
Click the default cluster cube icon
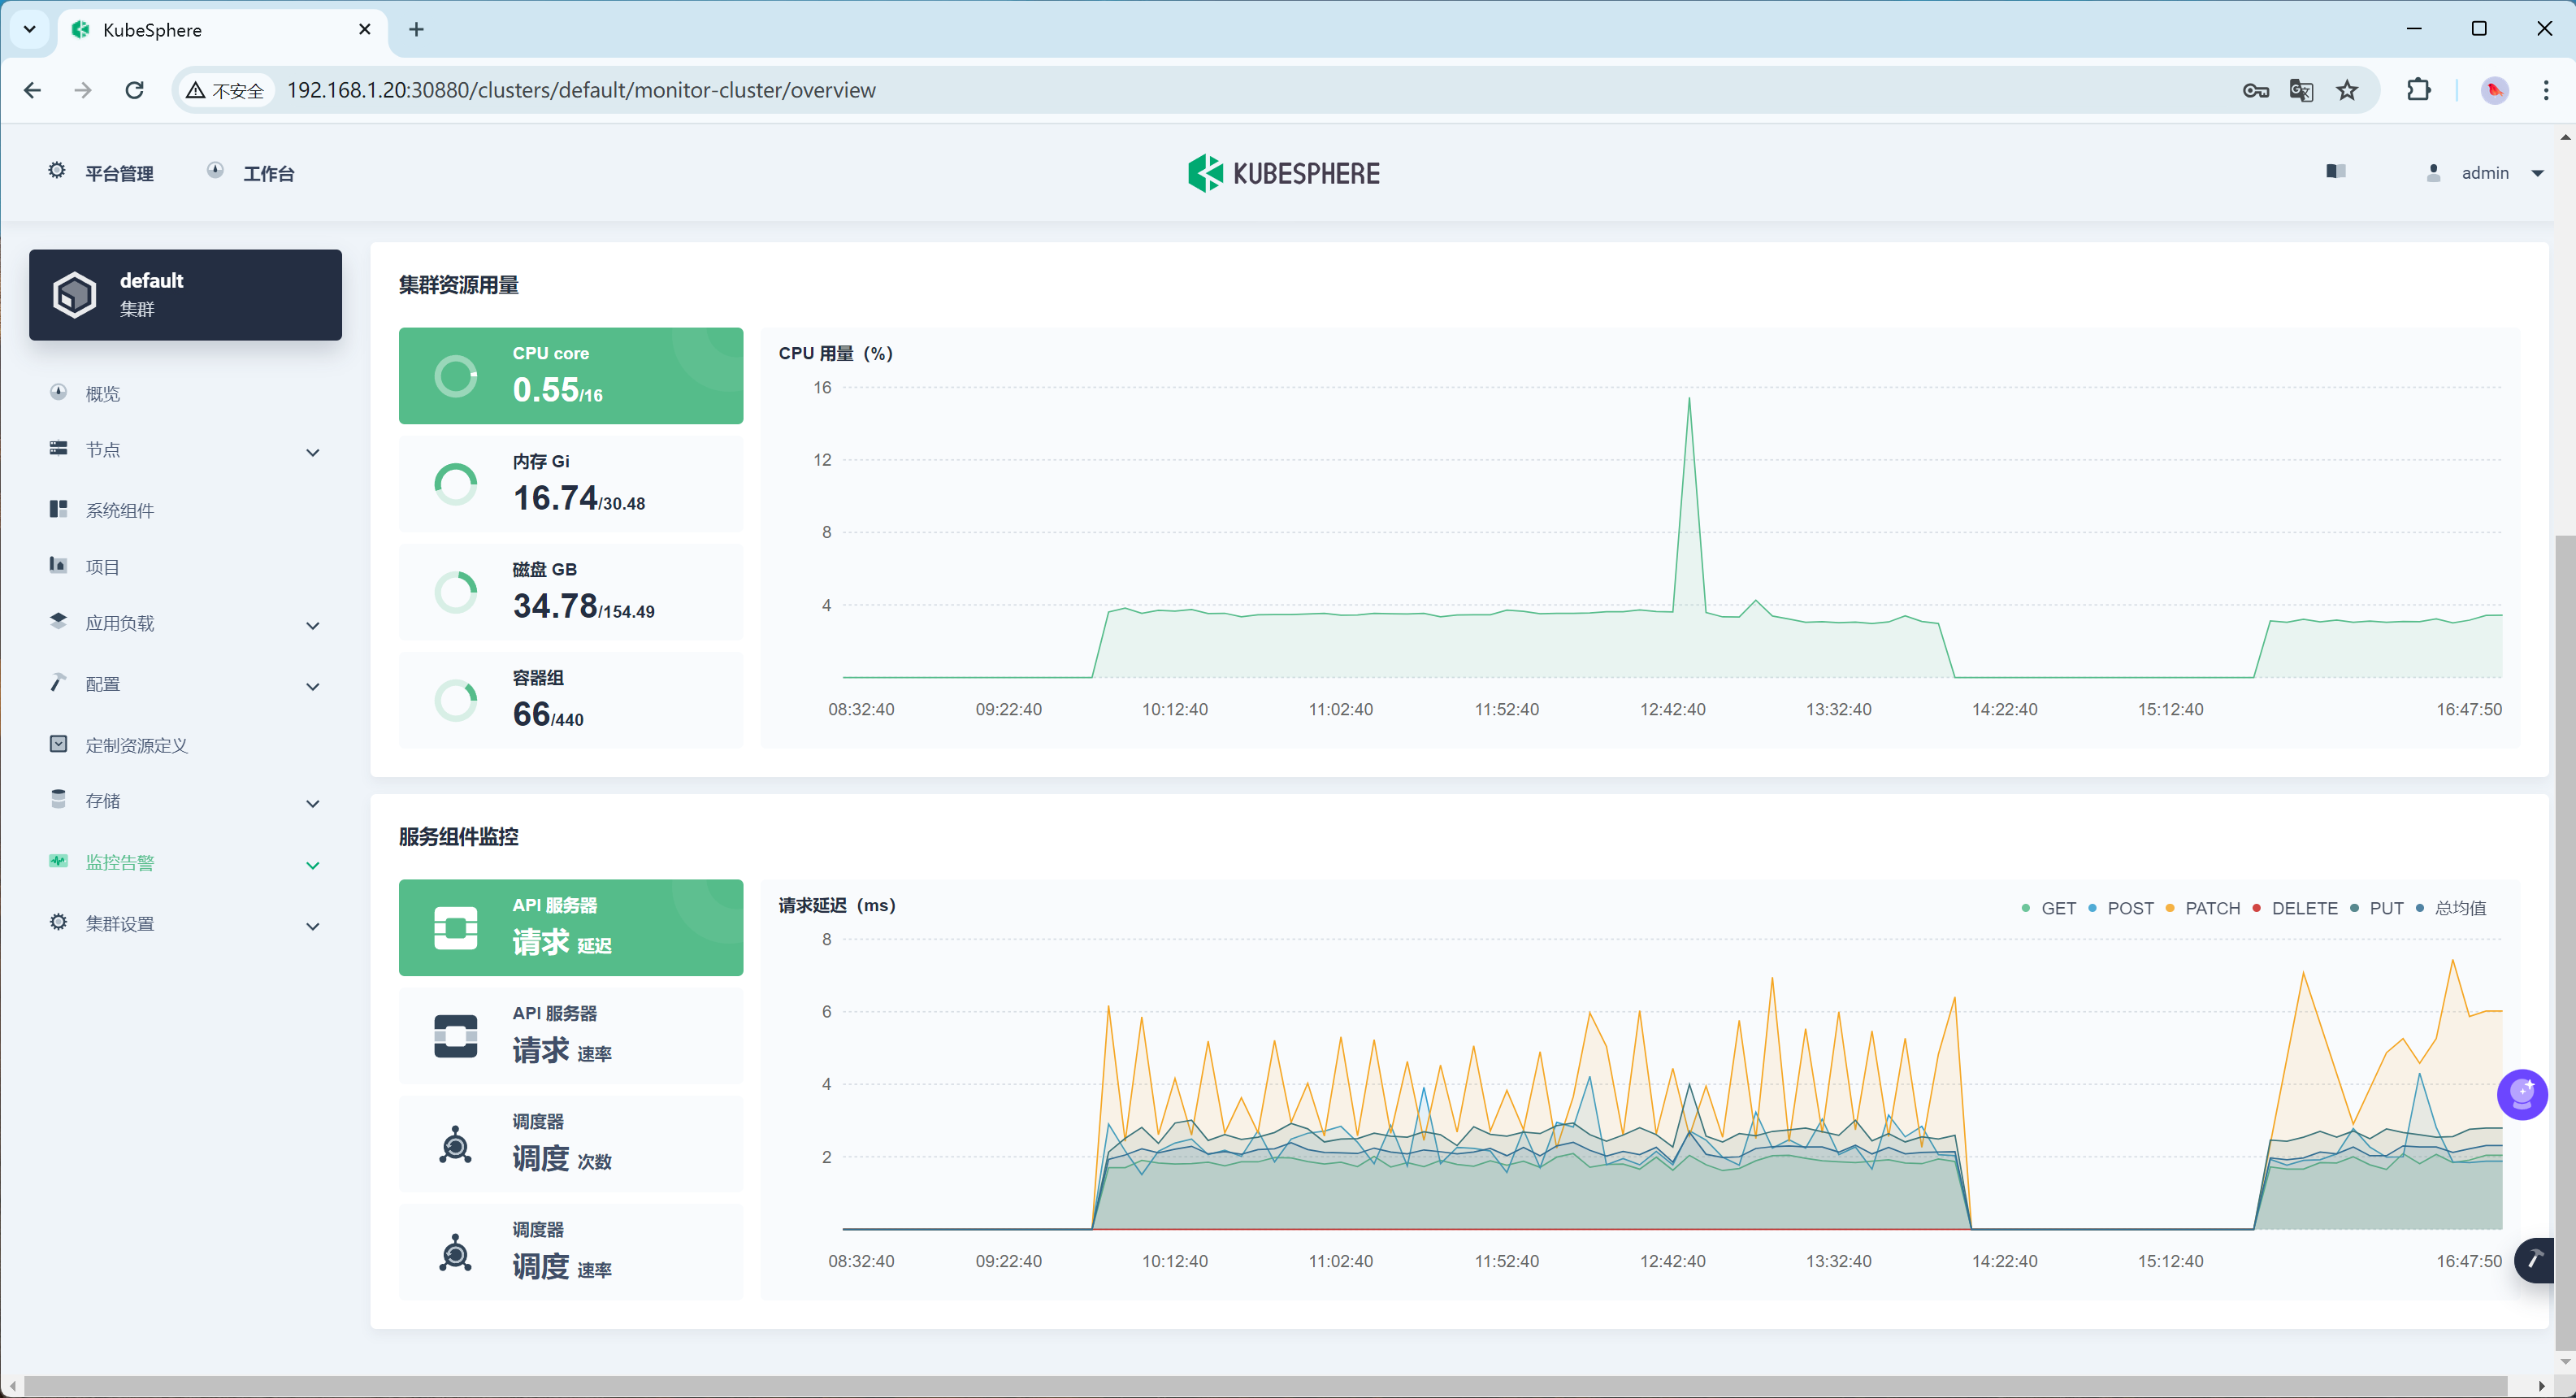click(x=74, y=294)
